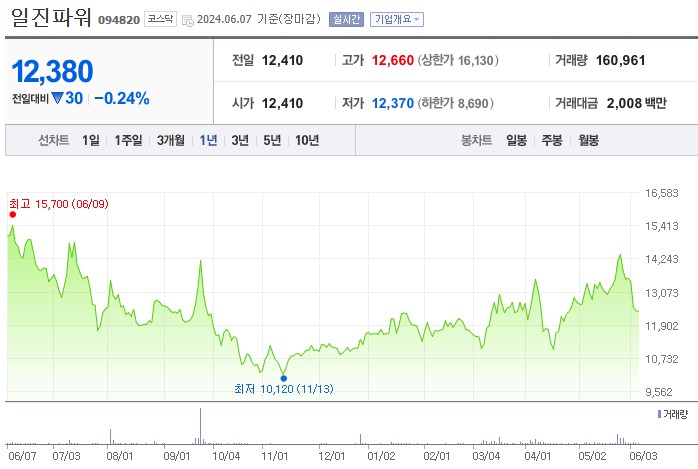This screenshot has width=698, height=469.
Task: Click the 13,073 y-axis label
Action: (x=662, y=293)
